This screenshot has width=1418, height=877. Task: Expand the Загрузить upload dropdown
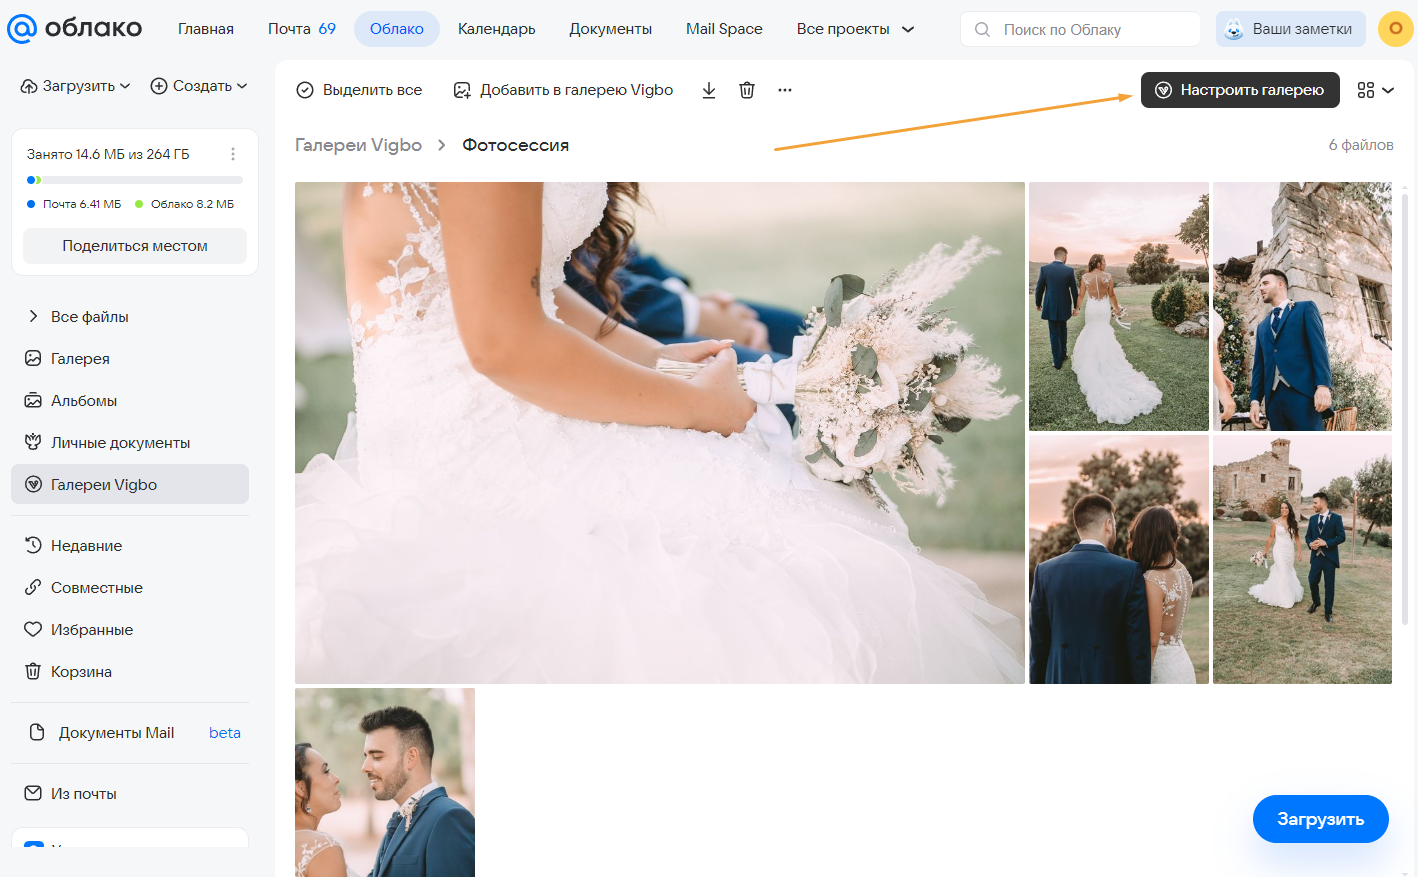tap(76, 86)
